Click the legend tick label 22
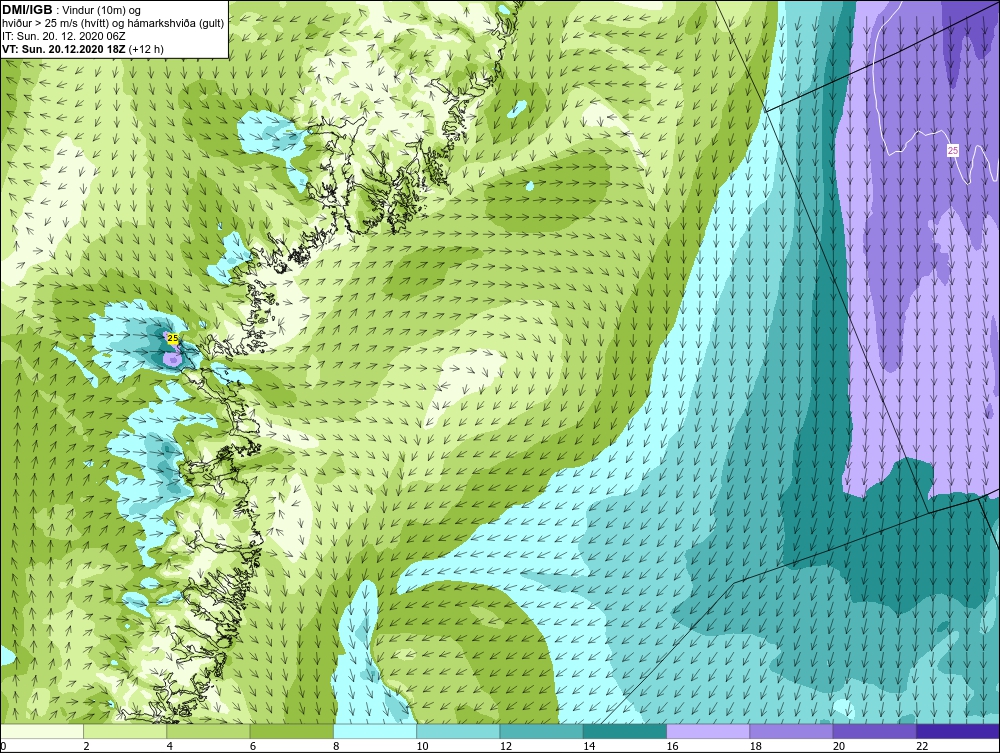This screenshot has width=1000, height=753. 922,746
